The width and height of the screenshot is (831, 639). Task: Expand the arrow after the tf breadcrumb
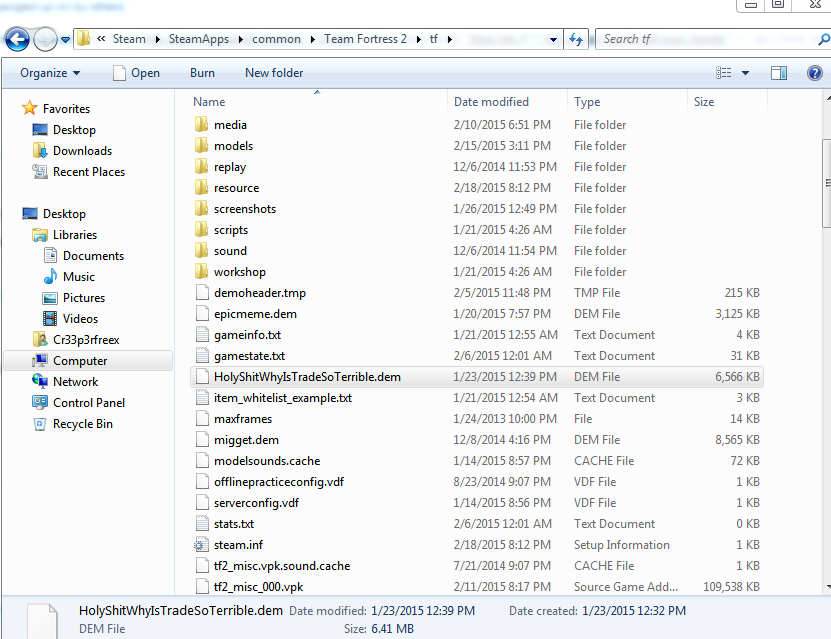point(449,40)
